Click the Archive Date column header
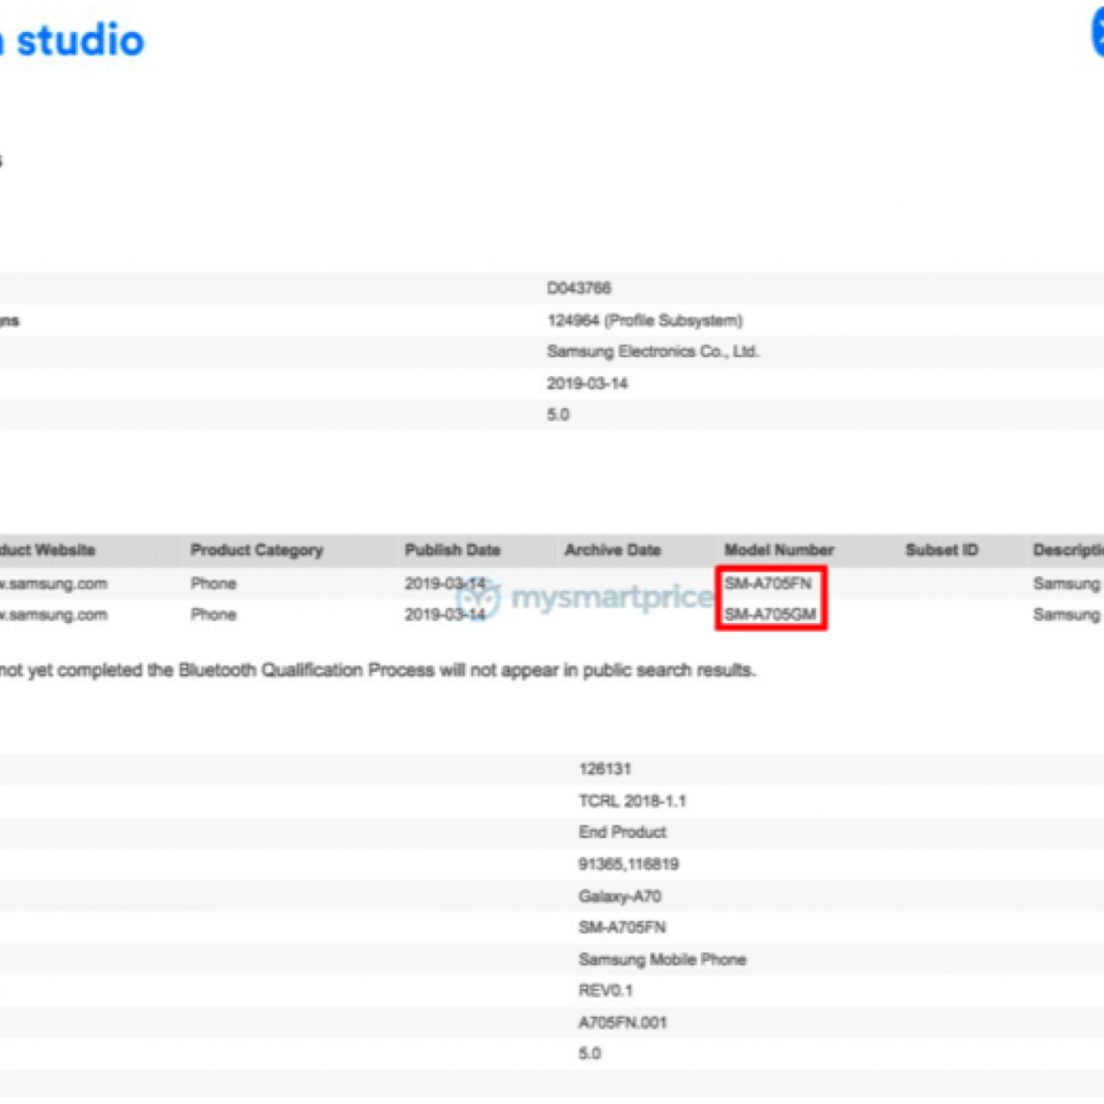Viewport: 1104px width, 1104px height. (x=612, y=550)
